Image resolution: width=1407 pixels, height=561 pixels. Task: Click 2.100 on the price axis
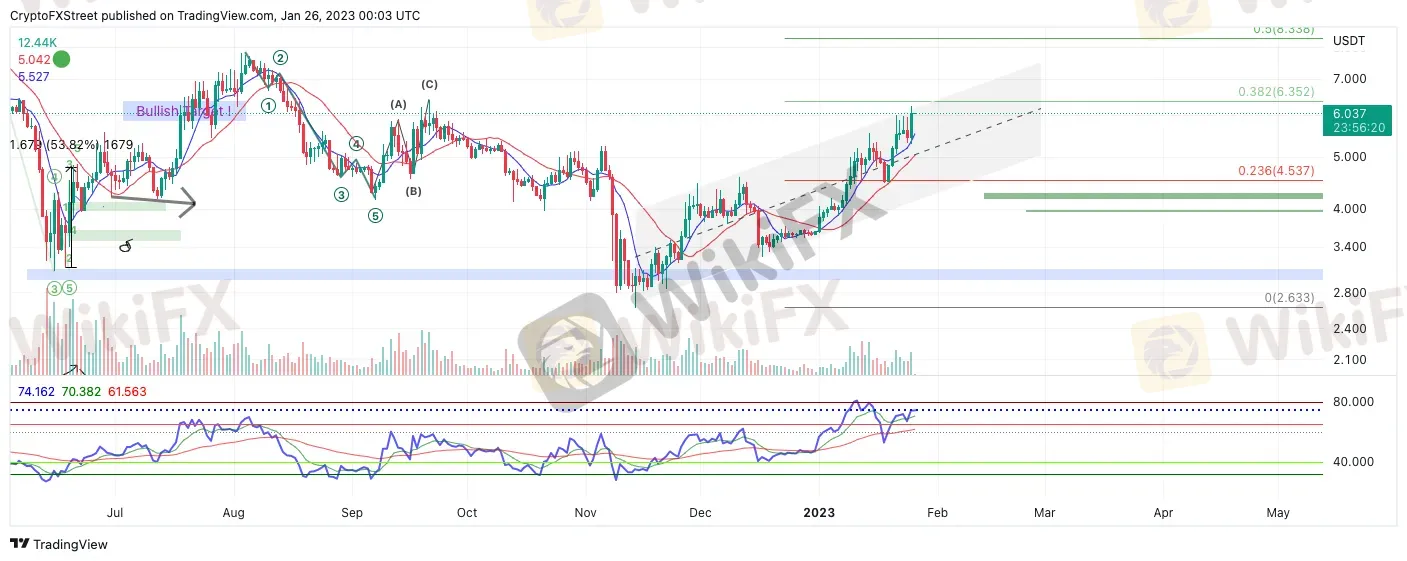[x=1349, y=360]
